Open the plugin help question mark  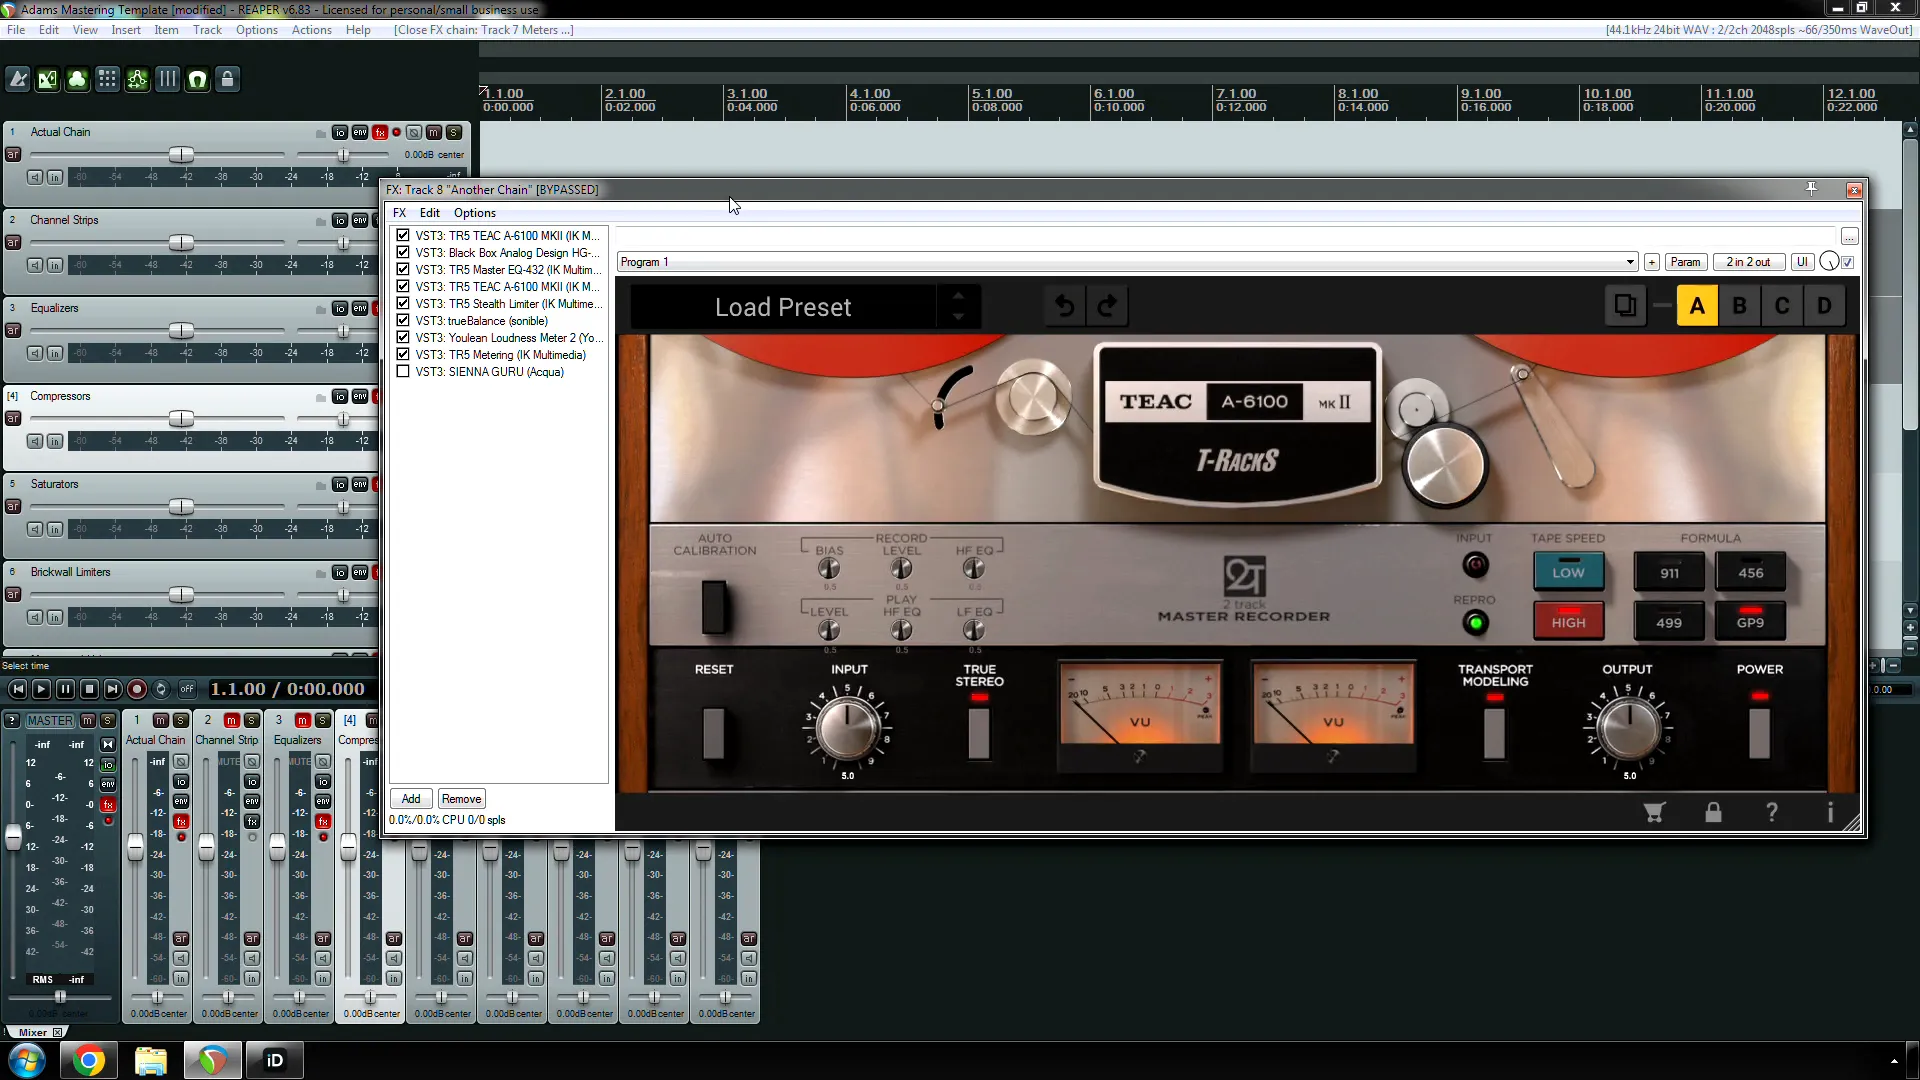point(1772,812)
